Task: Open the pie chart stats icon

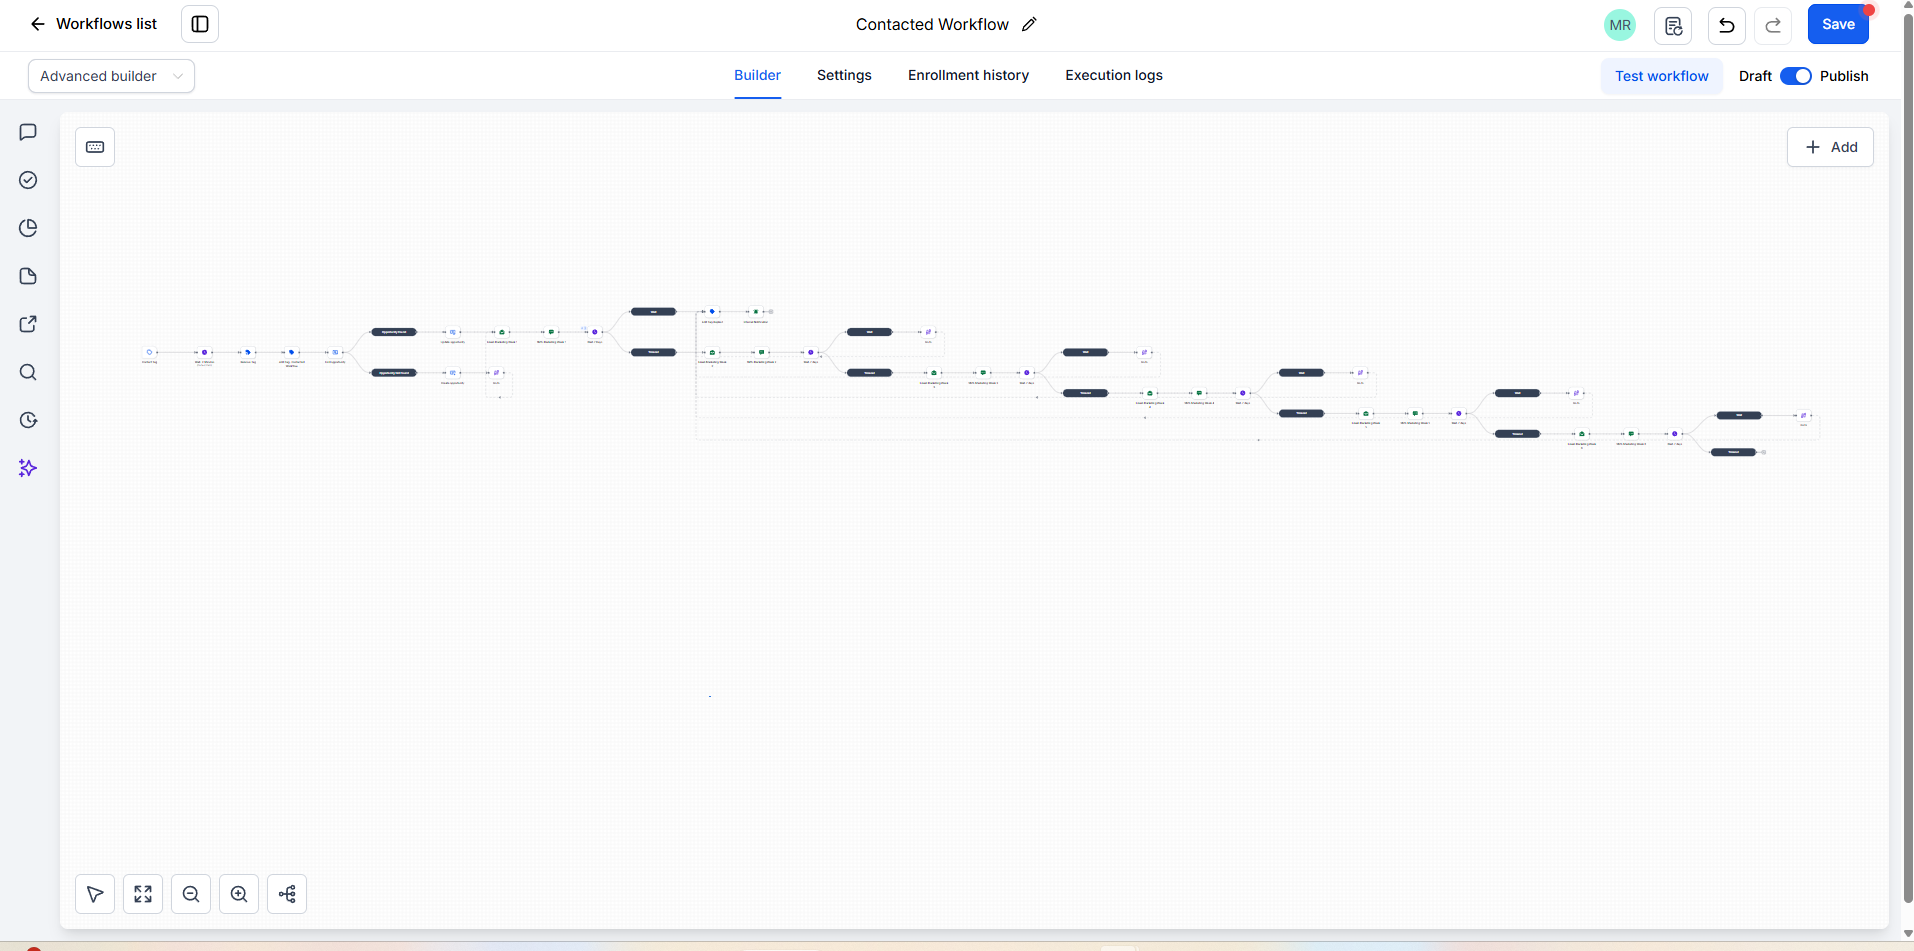Action: 28,228
